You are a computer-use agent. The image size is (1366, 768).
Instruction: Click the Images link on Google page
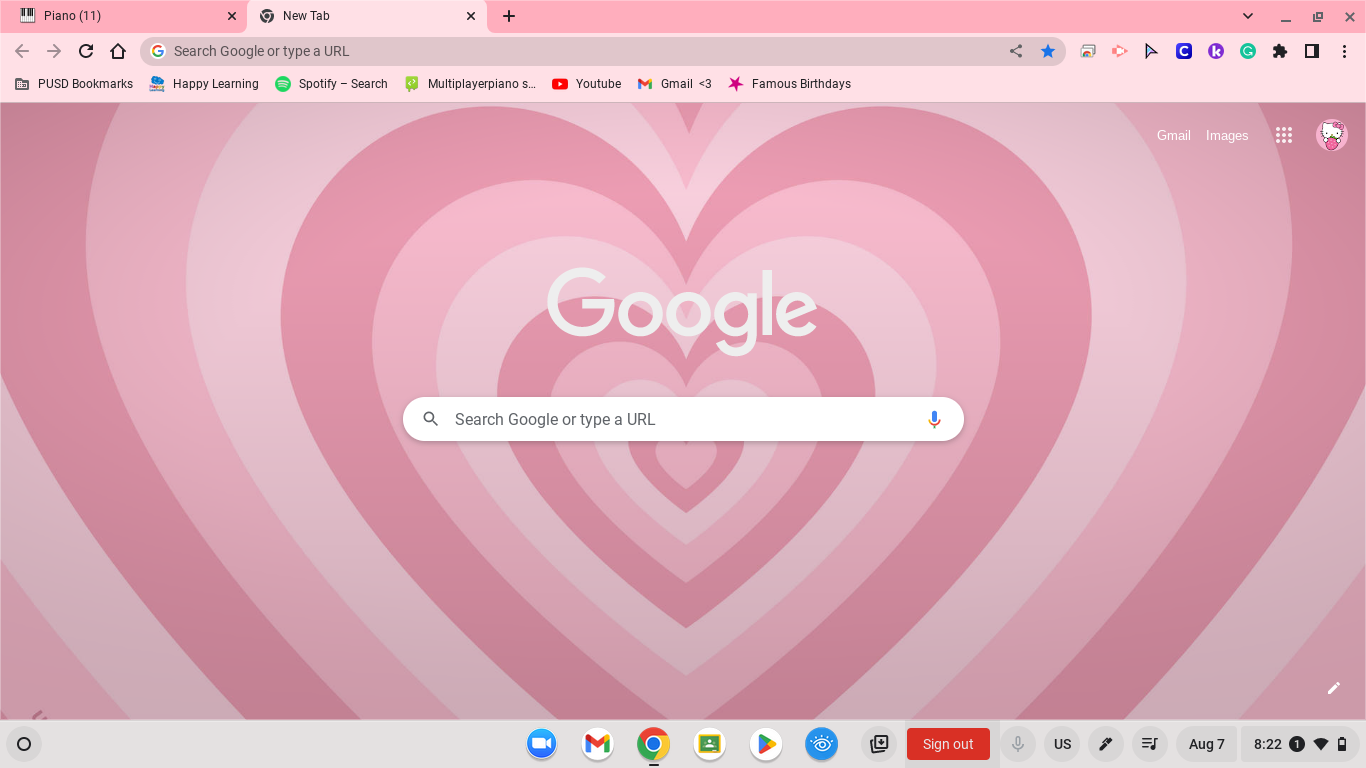[1227, 135]
